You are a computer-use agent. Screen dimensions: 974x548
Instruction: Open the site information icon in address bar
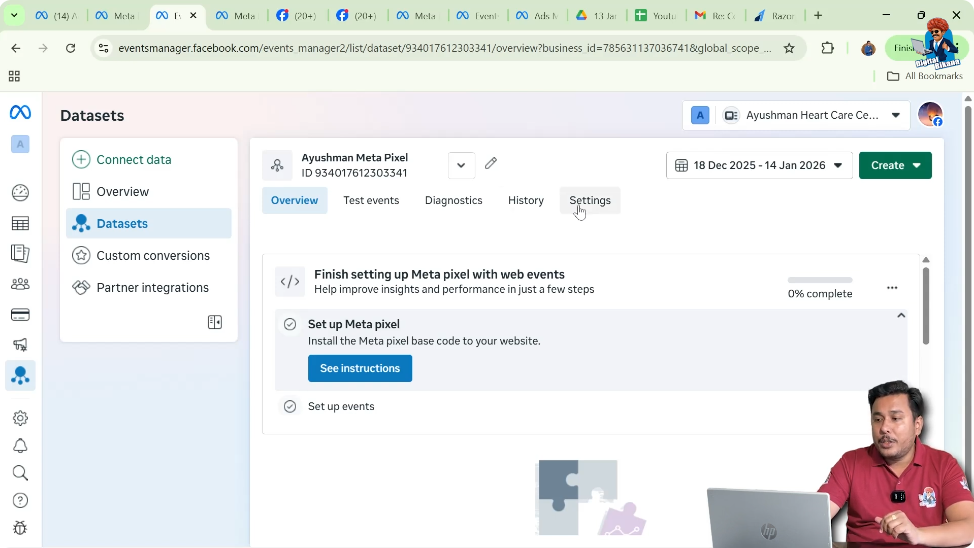[104, 48]
